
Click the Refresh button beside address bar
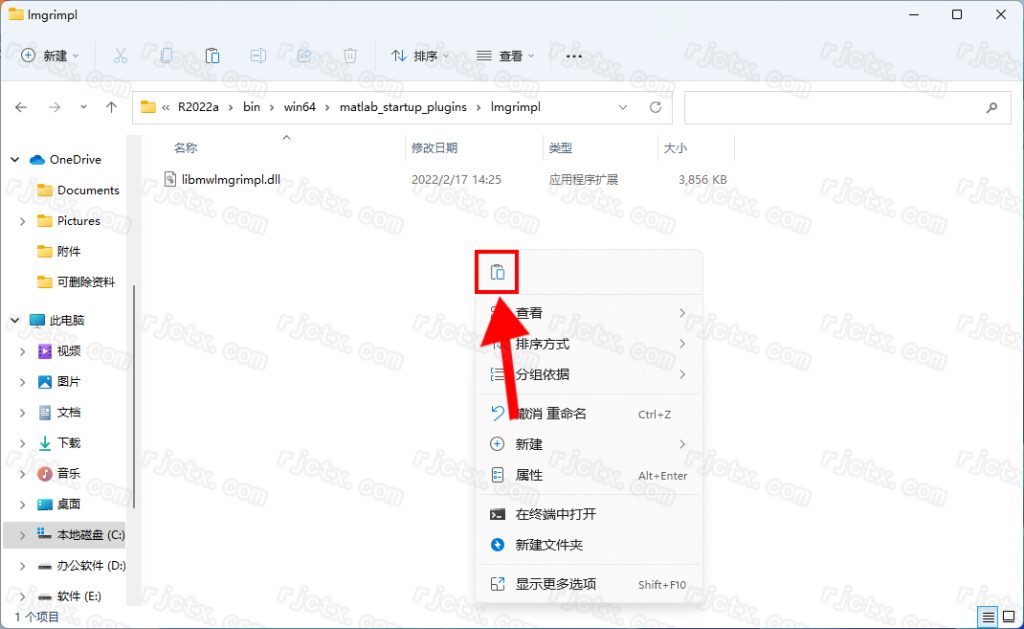point(655,107)
